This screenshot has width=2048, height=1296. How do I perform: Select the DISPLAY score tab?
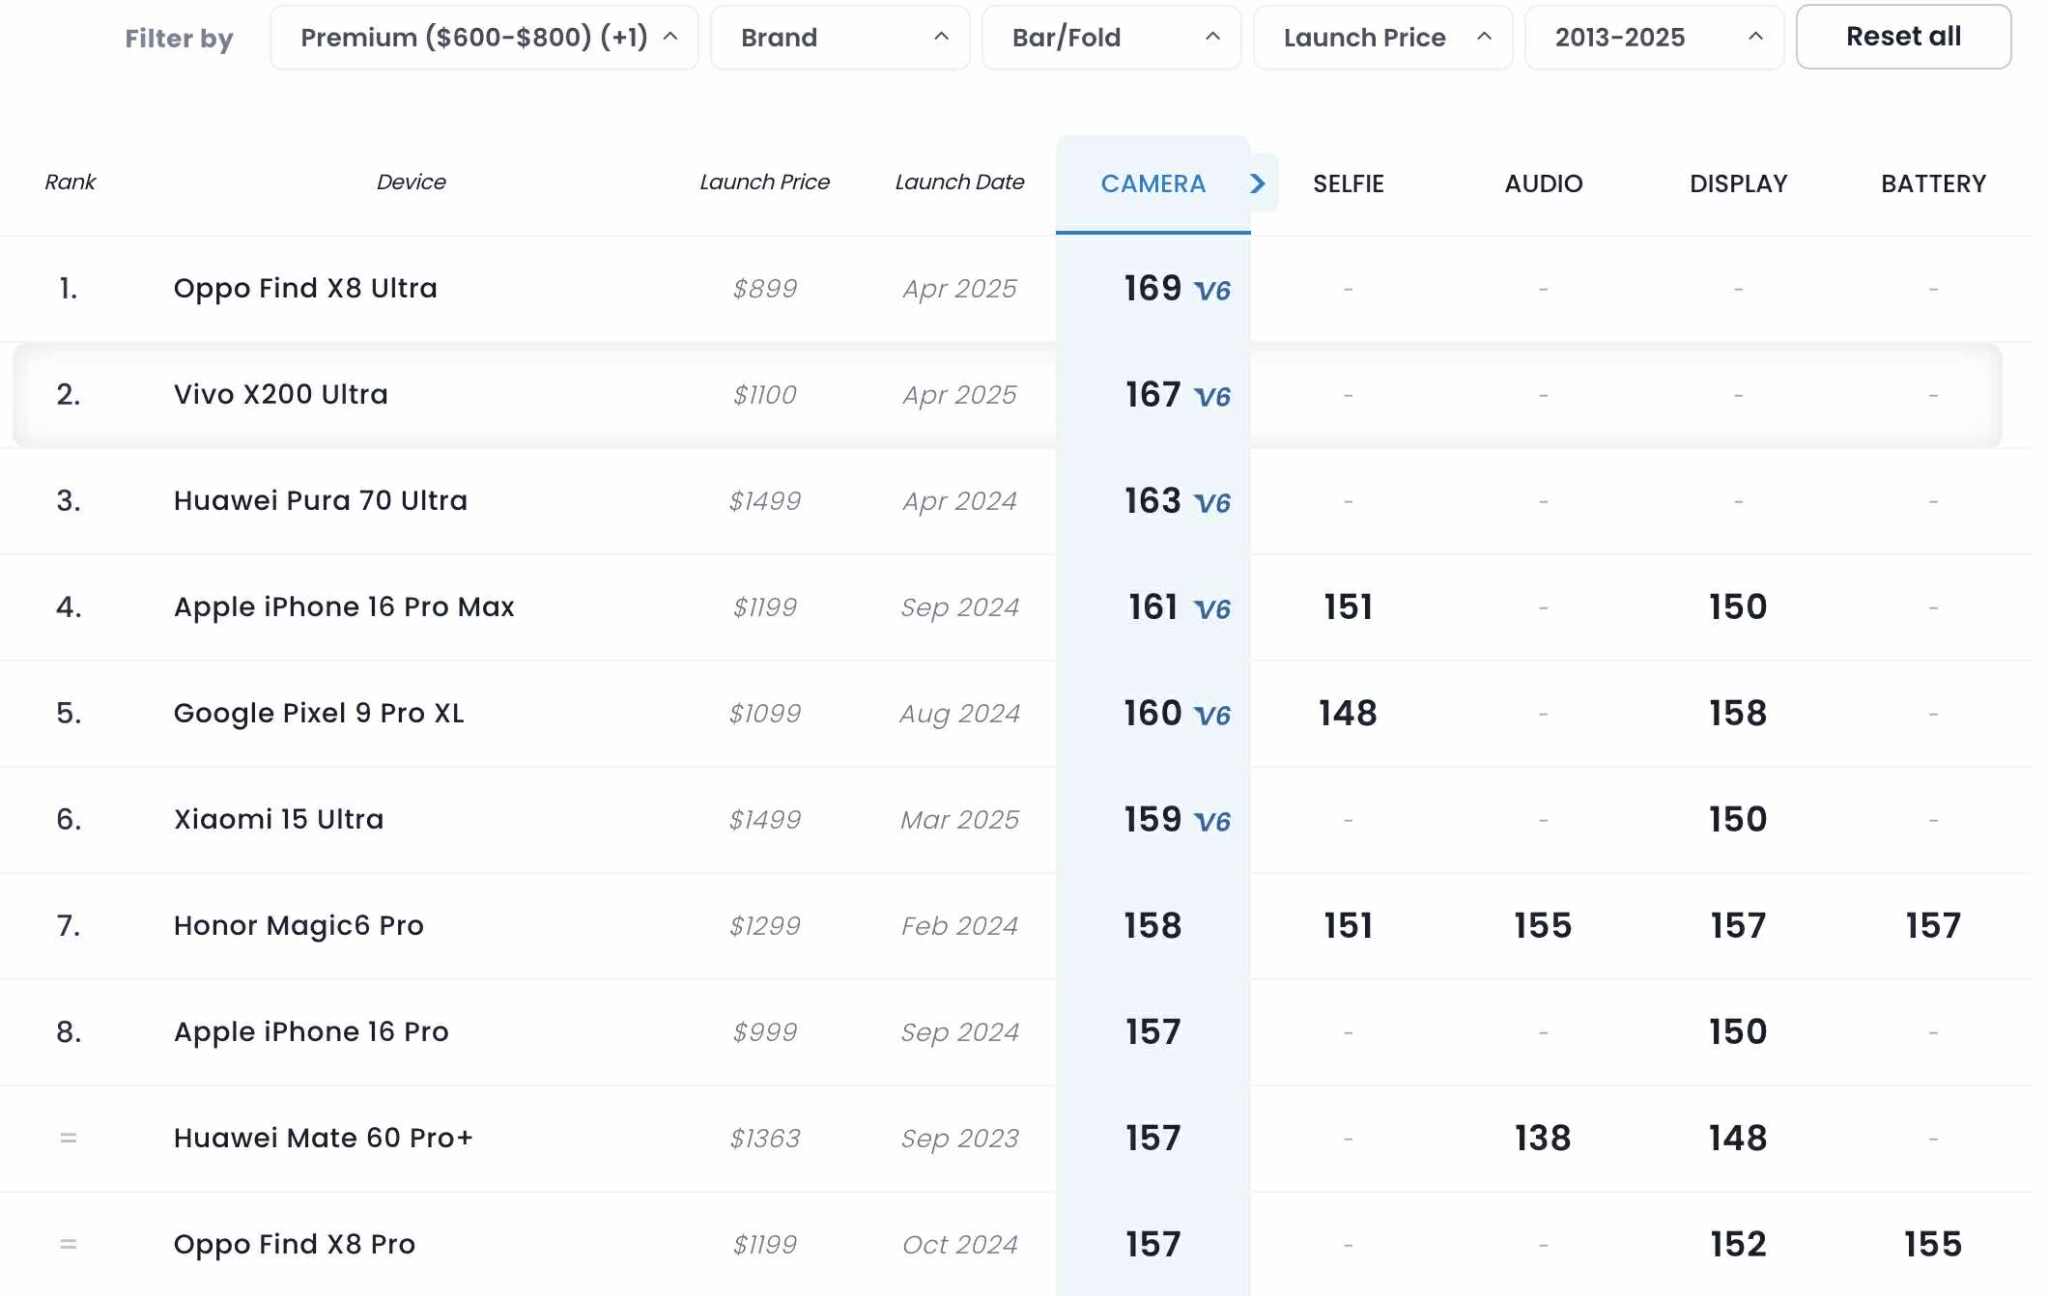point(1738,183)
